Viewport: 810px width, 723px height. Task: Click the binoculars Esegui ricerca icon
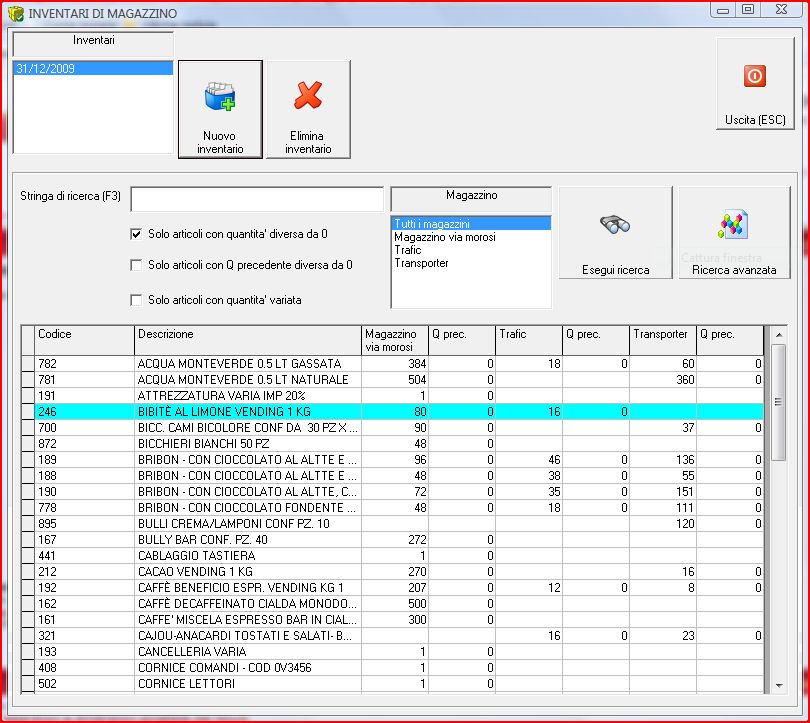615,224
